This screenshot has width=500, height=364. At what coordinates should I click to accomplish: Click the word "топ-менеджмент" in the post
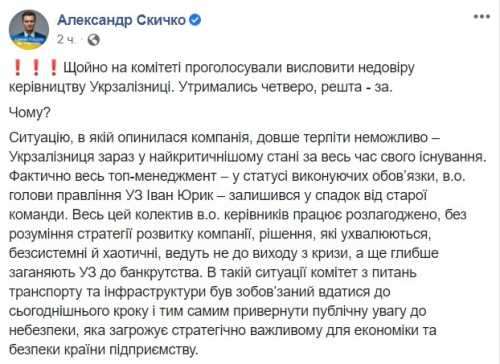coord(162,177)
